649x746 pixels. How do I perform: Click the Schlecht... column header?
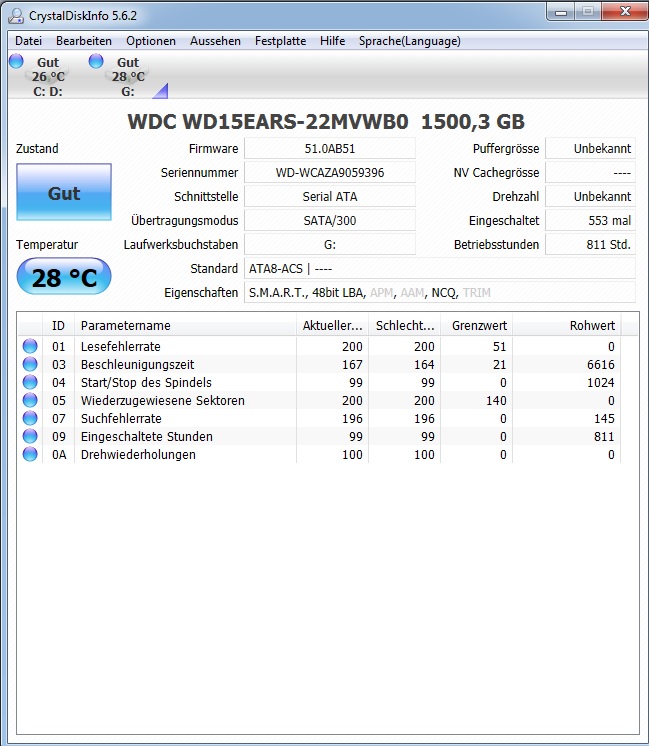pos(405,325)
